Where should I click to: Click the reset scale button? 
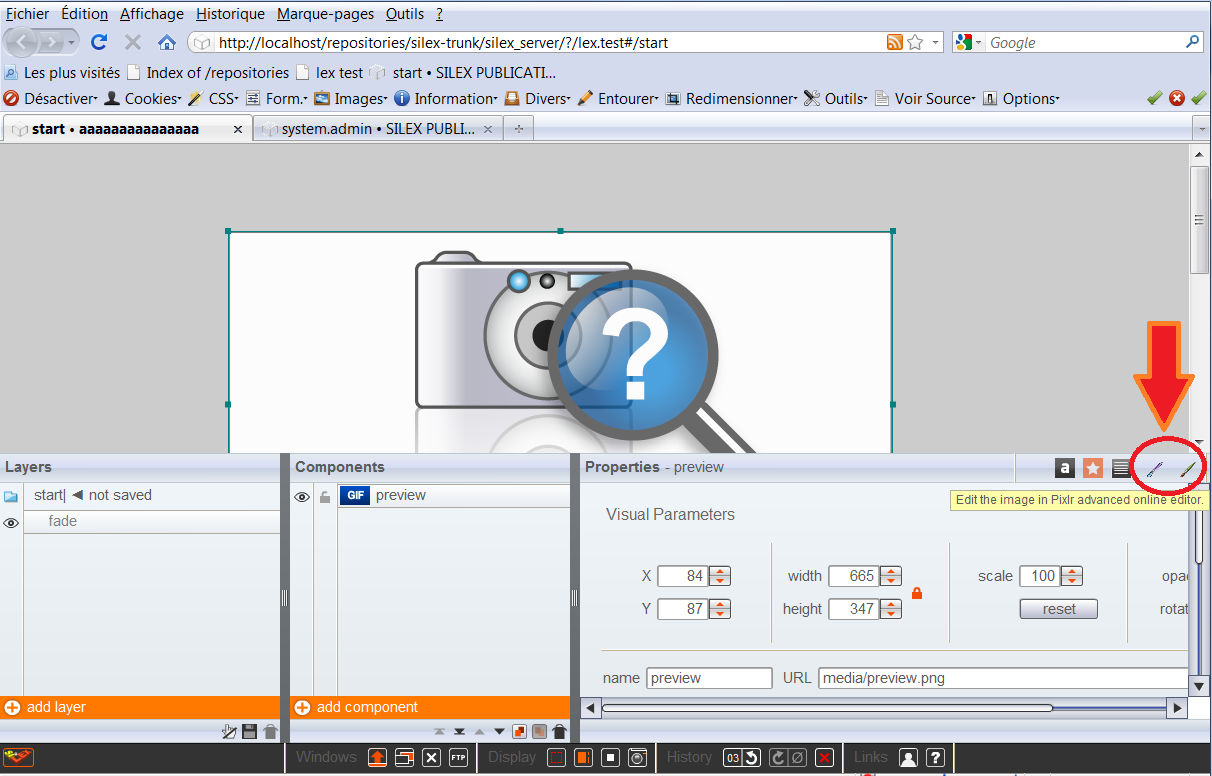point(1058,609)
